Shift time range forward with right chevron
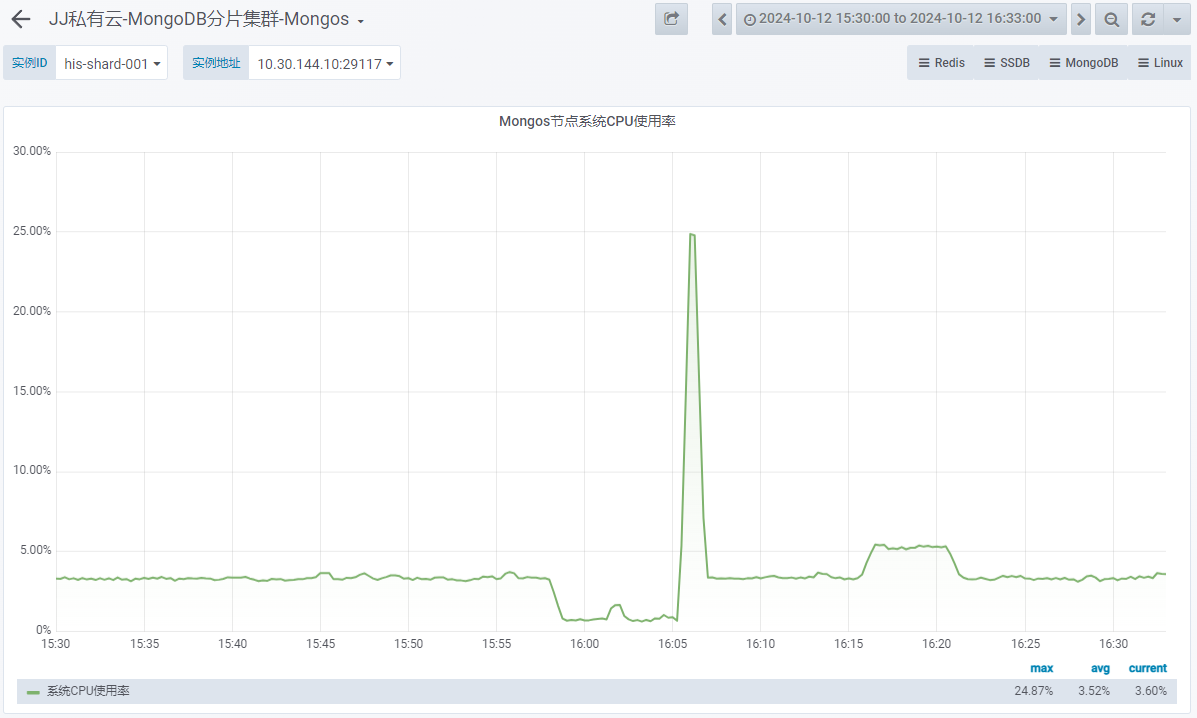The height and width of the screenshot is (718, 1197). [x=1081, y=19]
